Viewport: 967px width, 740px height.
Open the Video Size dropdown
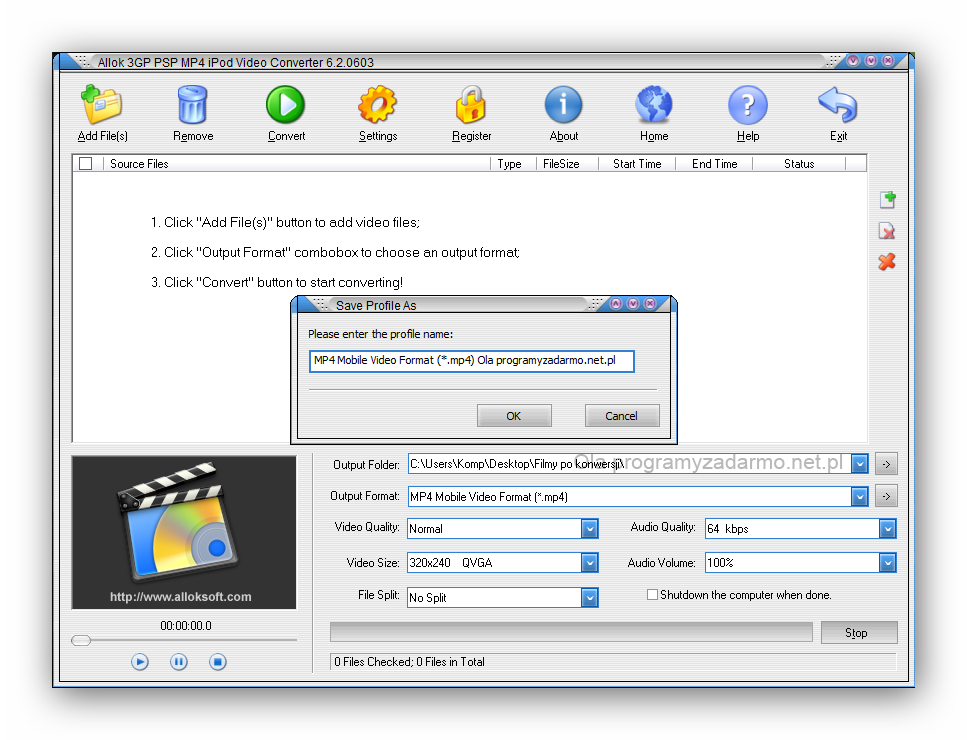point(590,562)
